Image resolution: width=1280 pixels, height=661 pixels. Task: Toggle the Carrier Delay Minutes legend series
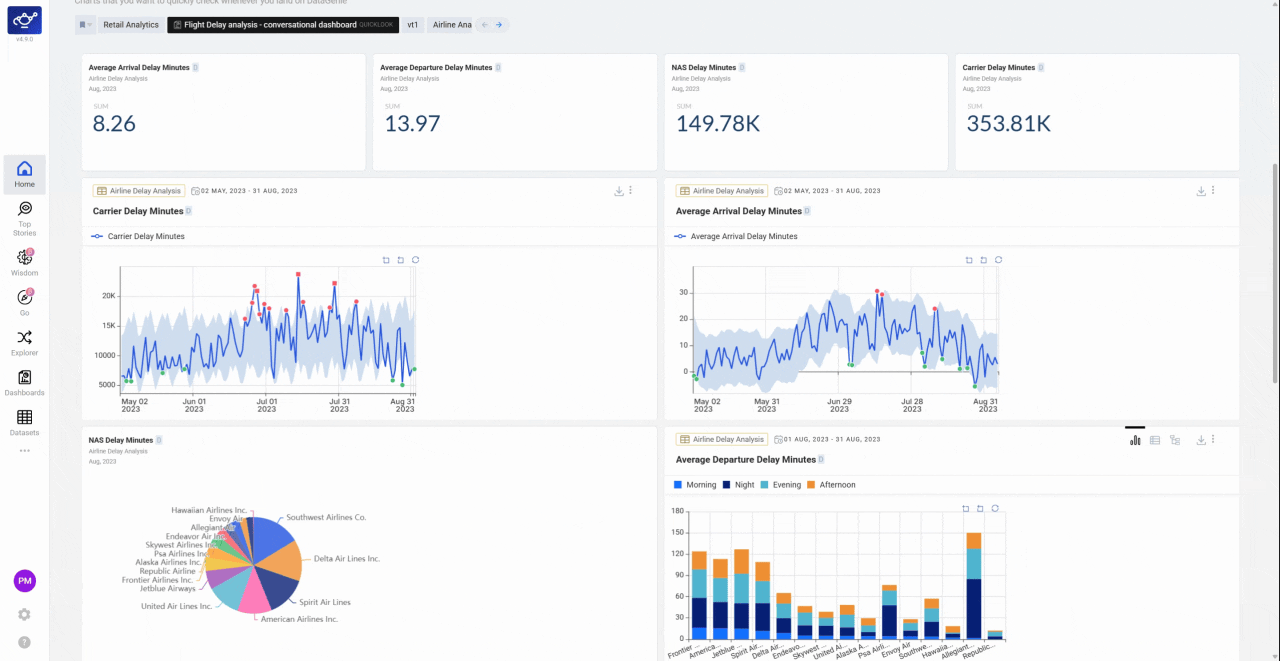click(137, 236)
